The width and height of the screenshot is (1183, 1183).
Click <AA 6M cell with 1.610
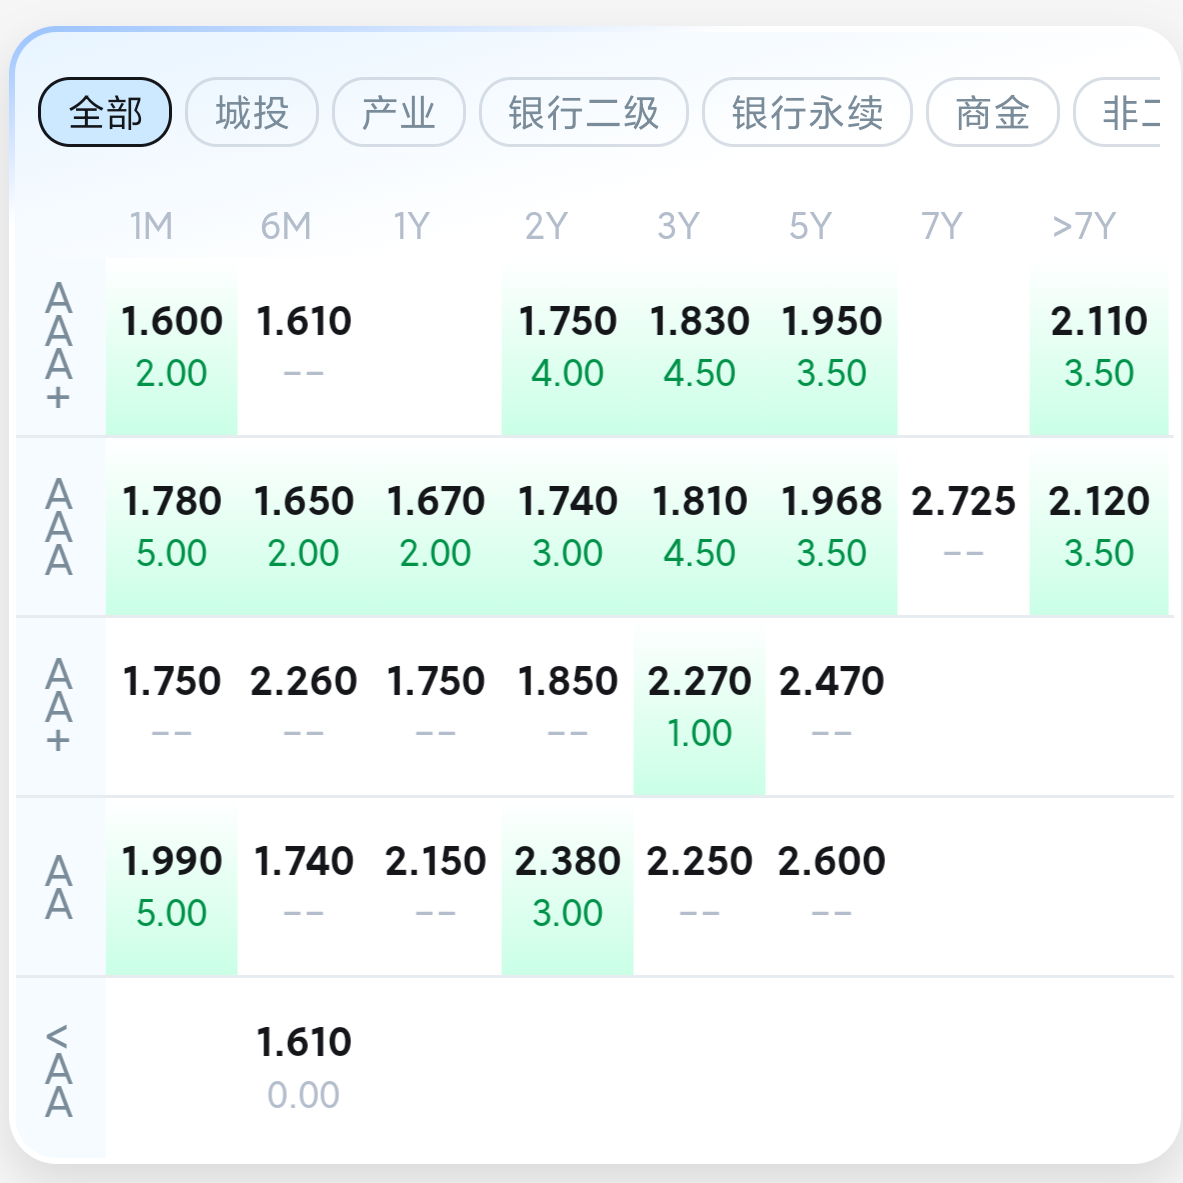[x=303, y=1066]
